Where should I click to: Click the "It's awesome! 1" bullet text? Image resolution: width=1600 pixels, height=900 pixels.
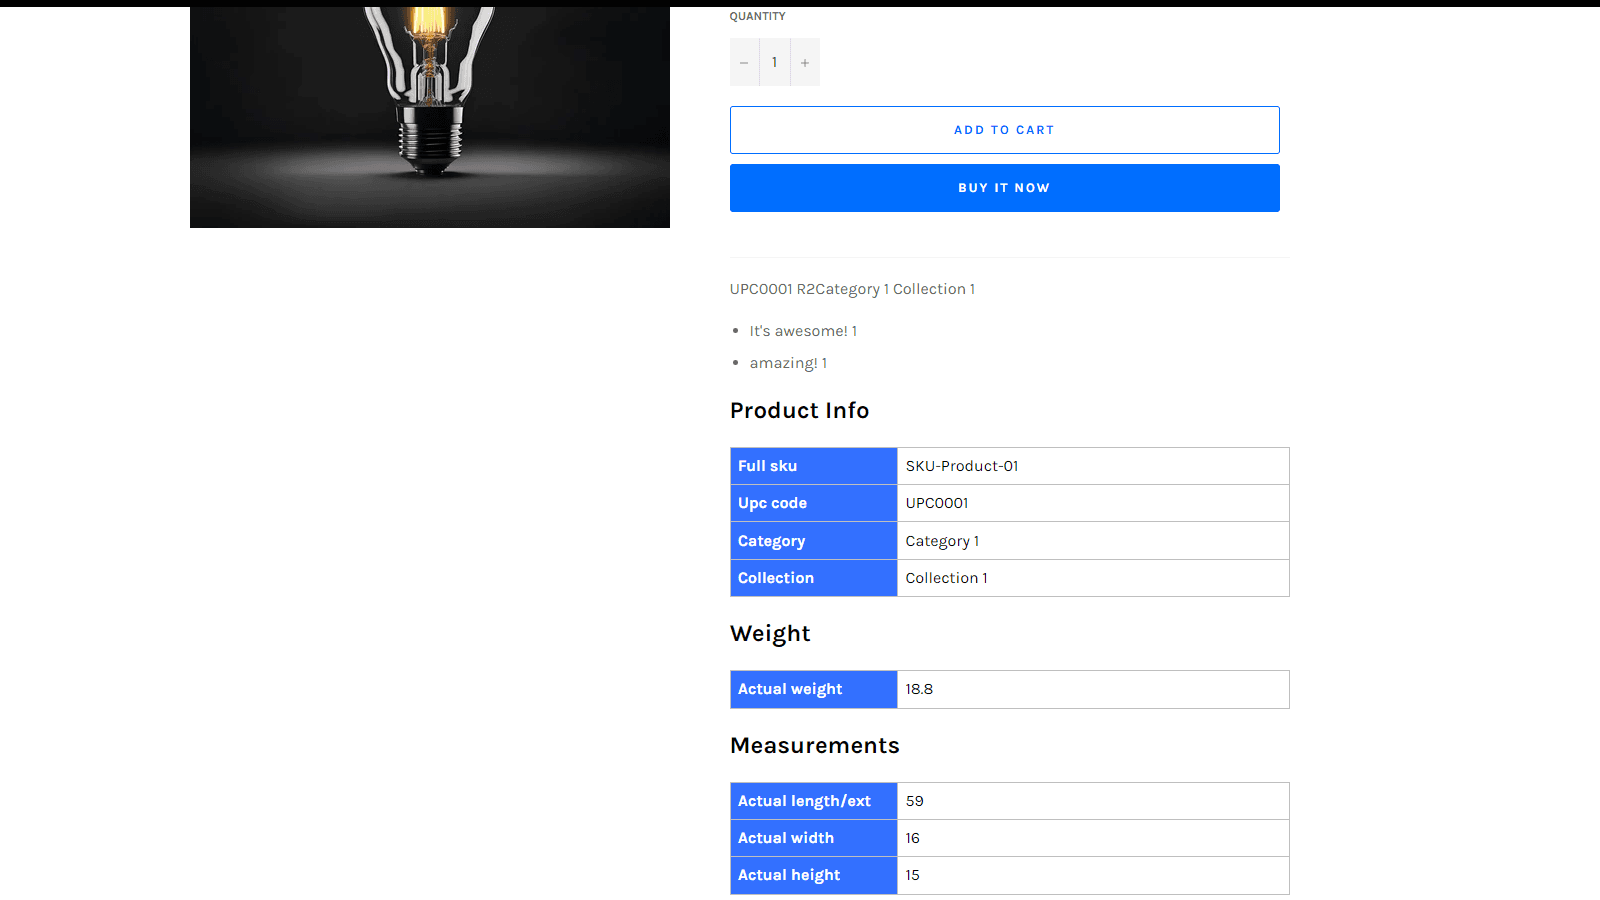click(x=803, y=331)
